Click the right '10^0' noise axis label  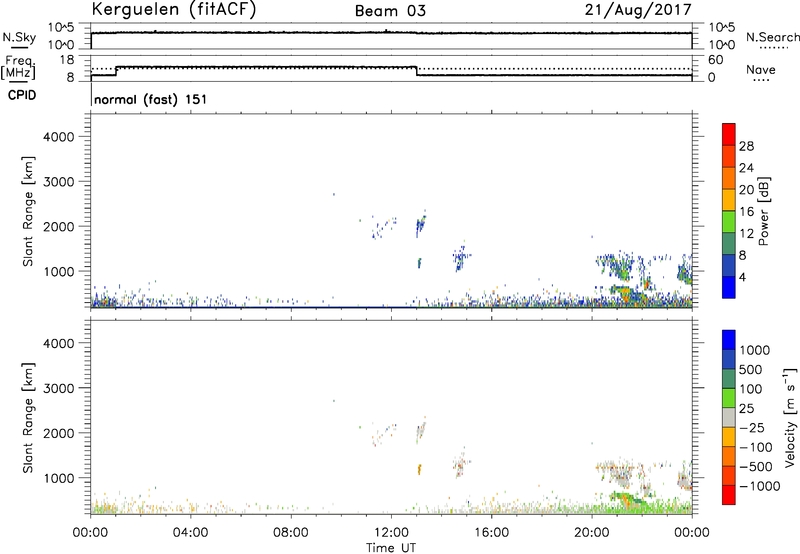point(722,45)
